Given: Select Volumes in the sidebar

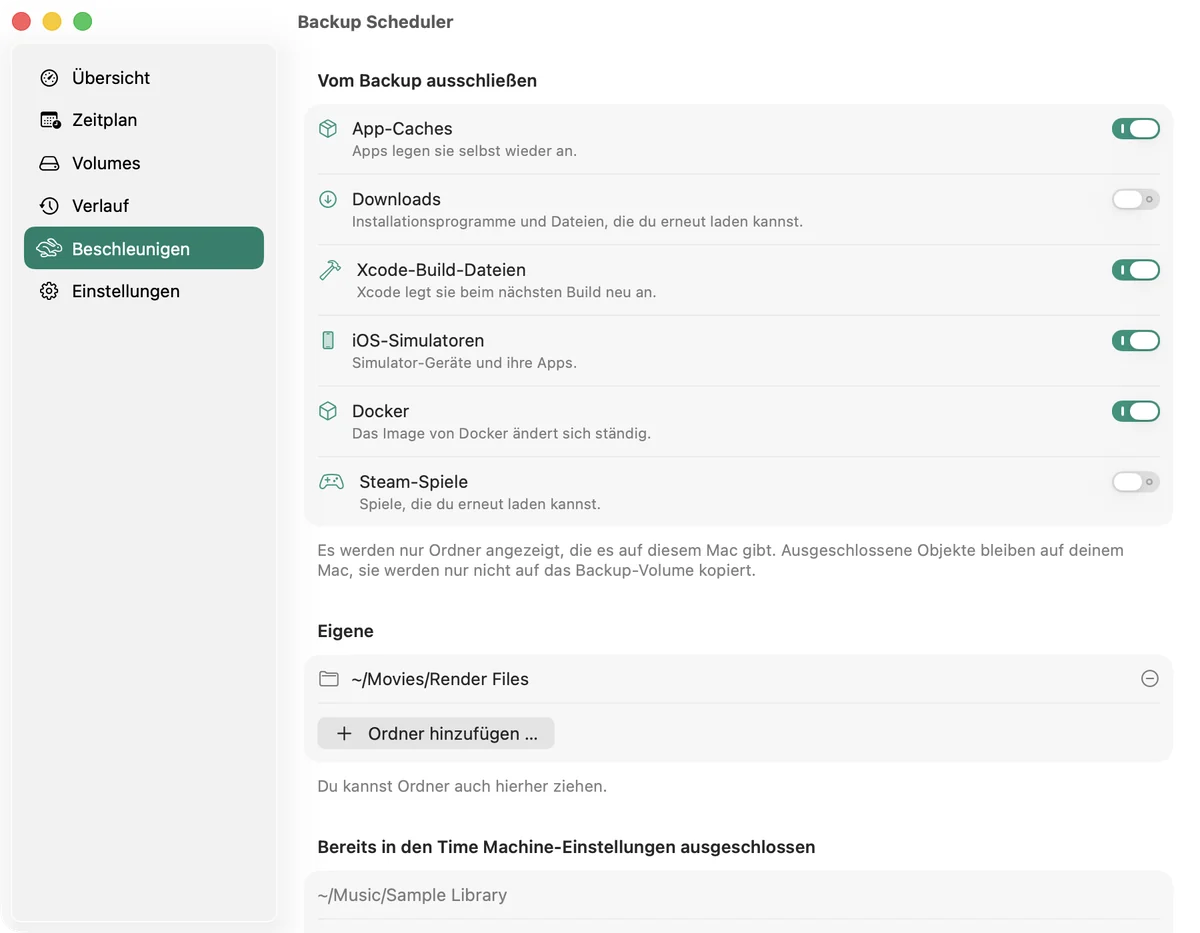Looking at the screenshot, I should coord(144,163).
